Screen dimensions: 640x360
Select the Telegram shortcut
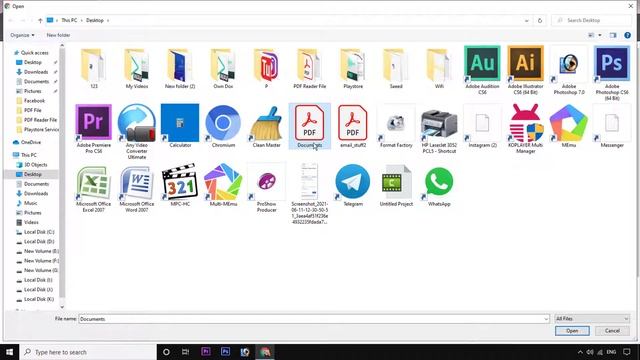tap(353, 184)
